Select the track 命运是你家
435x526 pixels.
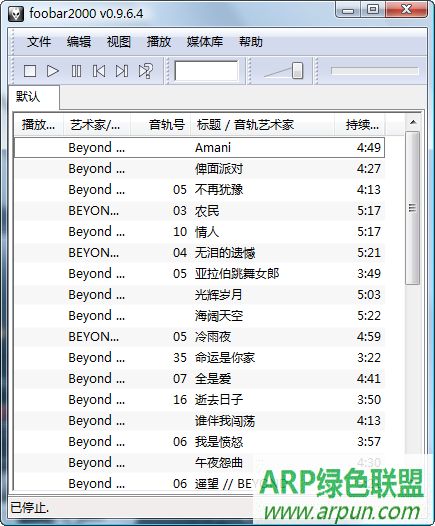[x=199, y=358]
